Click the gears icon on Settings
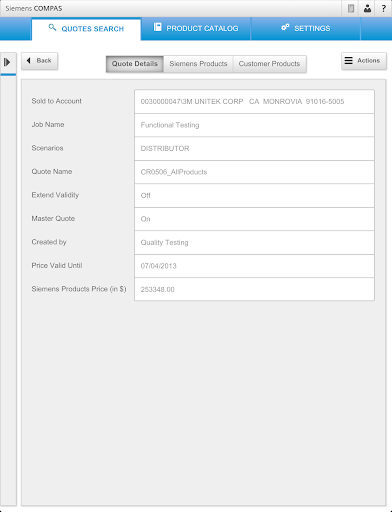This screenshot has width=392, height=512. pos(285,27)
